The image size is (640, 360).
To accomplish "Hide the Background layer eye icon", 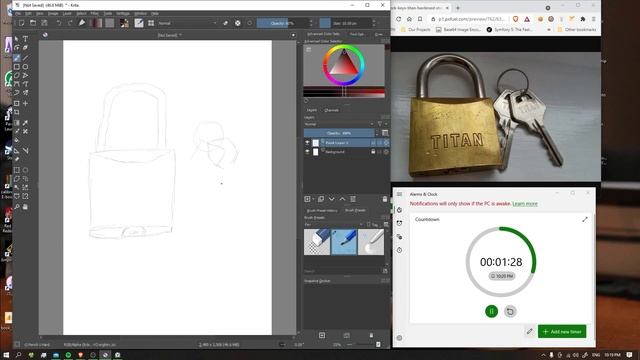I will (307, 151).
